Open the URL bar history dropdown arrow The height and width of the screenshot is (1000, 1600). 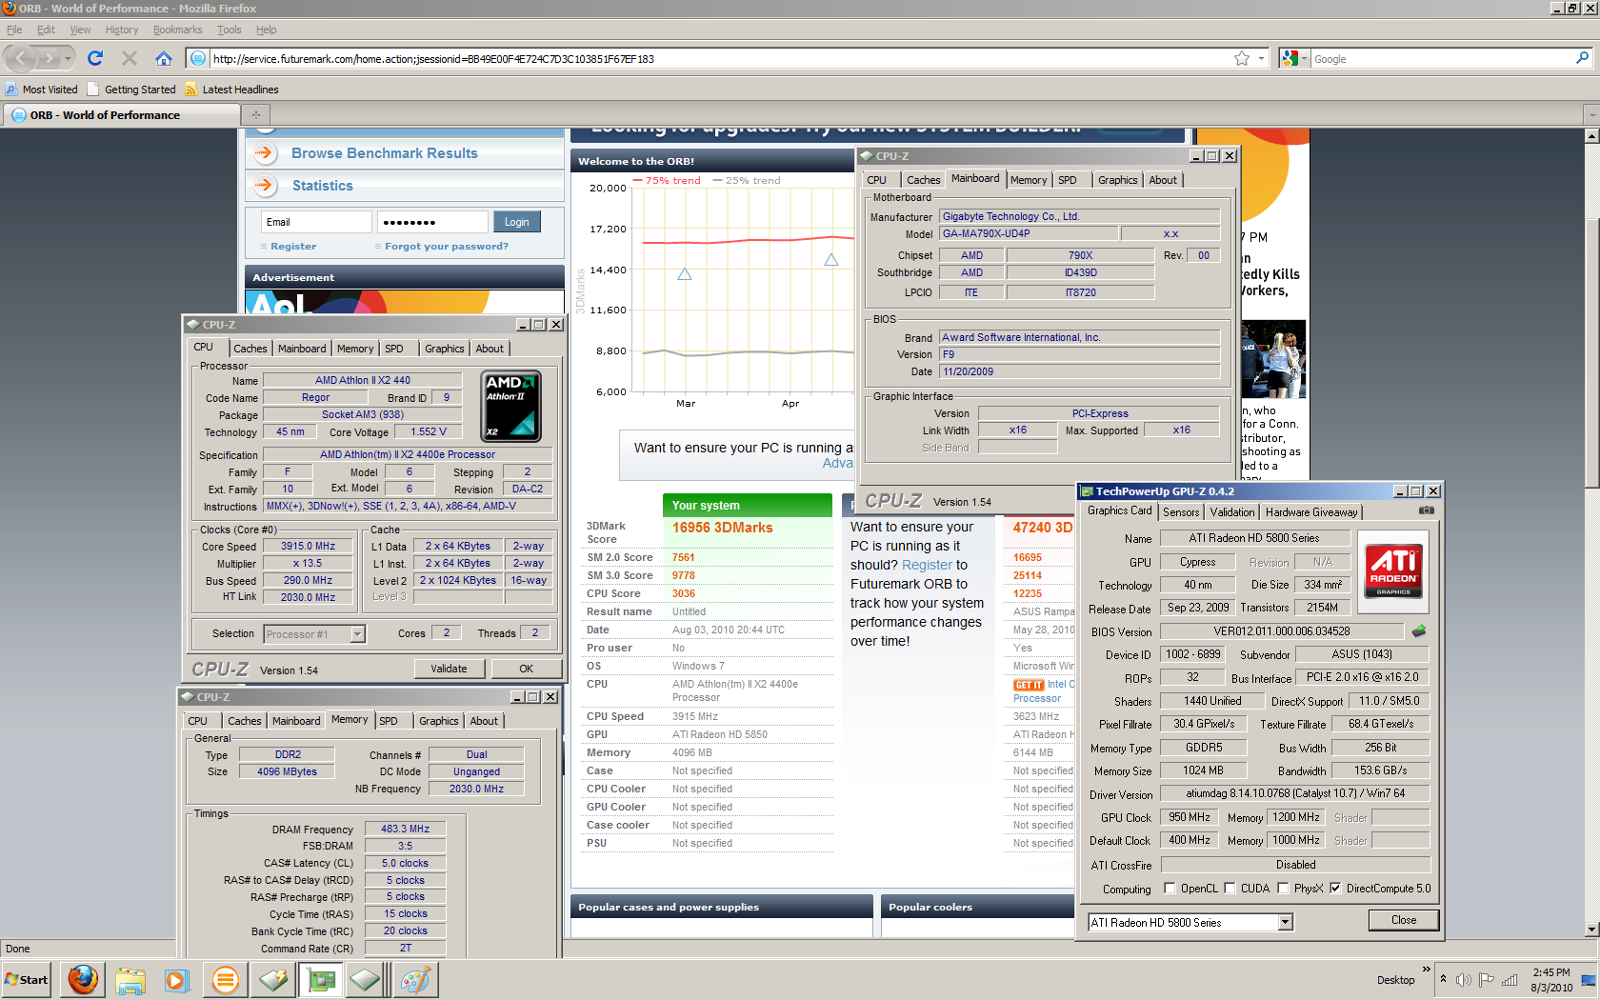[x=1260, y=59]
